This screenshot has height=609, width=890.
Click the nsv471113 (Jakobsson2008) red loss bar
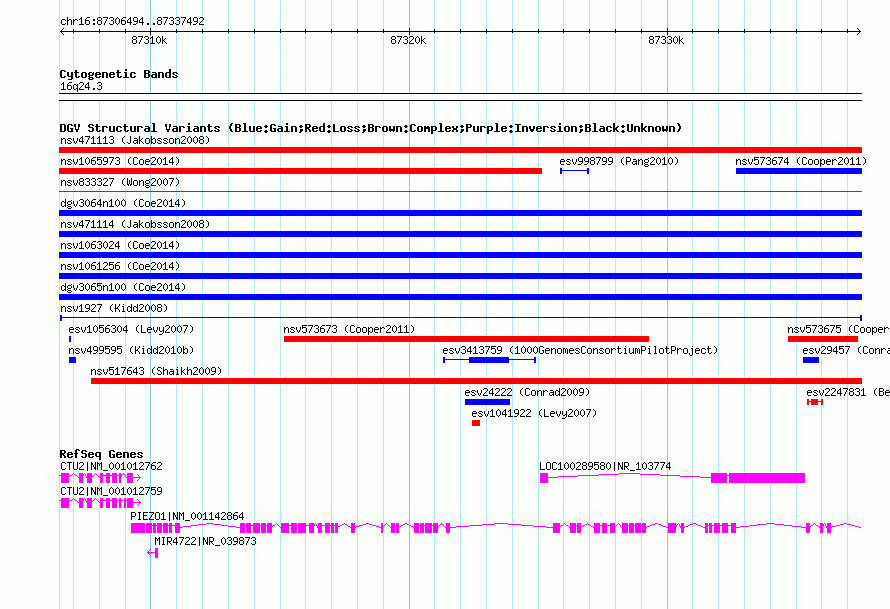point(460,150)
